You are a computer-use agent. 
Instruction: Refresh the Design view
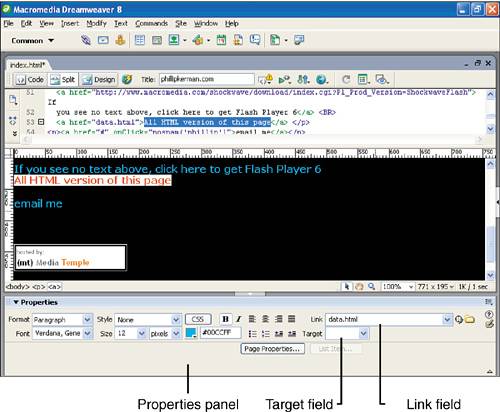346,79
